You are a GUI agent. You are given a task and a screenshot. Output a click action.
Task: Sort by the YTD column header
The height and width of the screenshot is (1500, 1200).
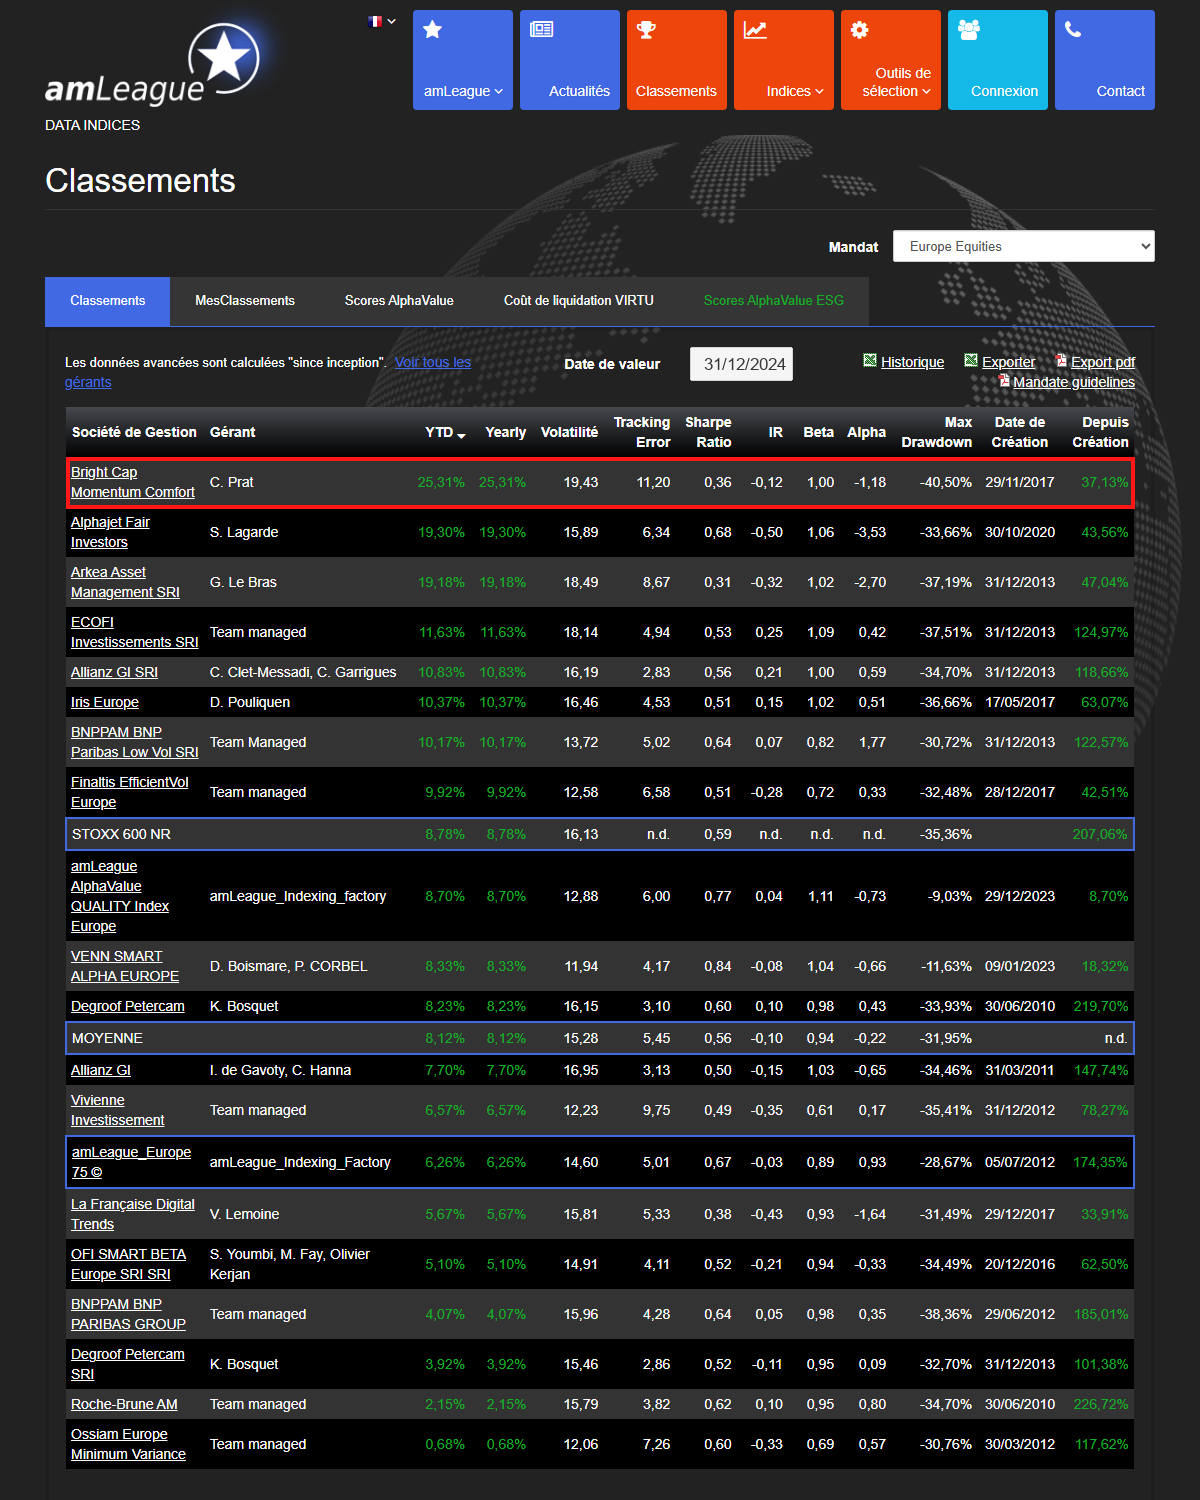(x=445, y=432)
